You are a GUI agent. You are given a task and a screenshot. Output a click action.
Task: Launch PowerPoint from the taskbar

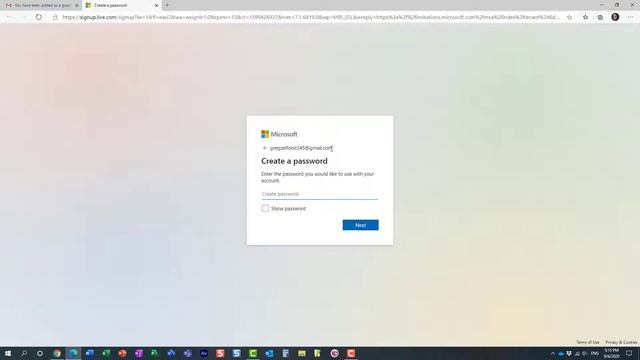(x=122, y=353)
